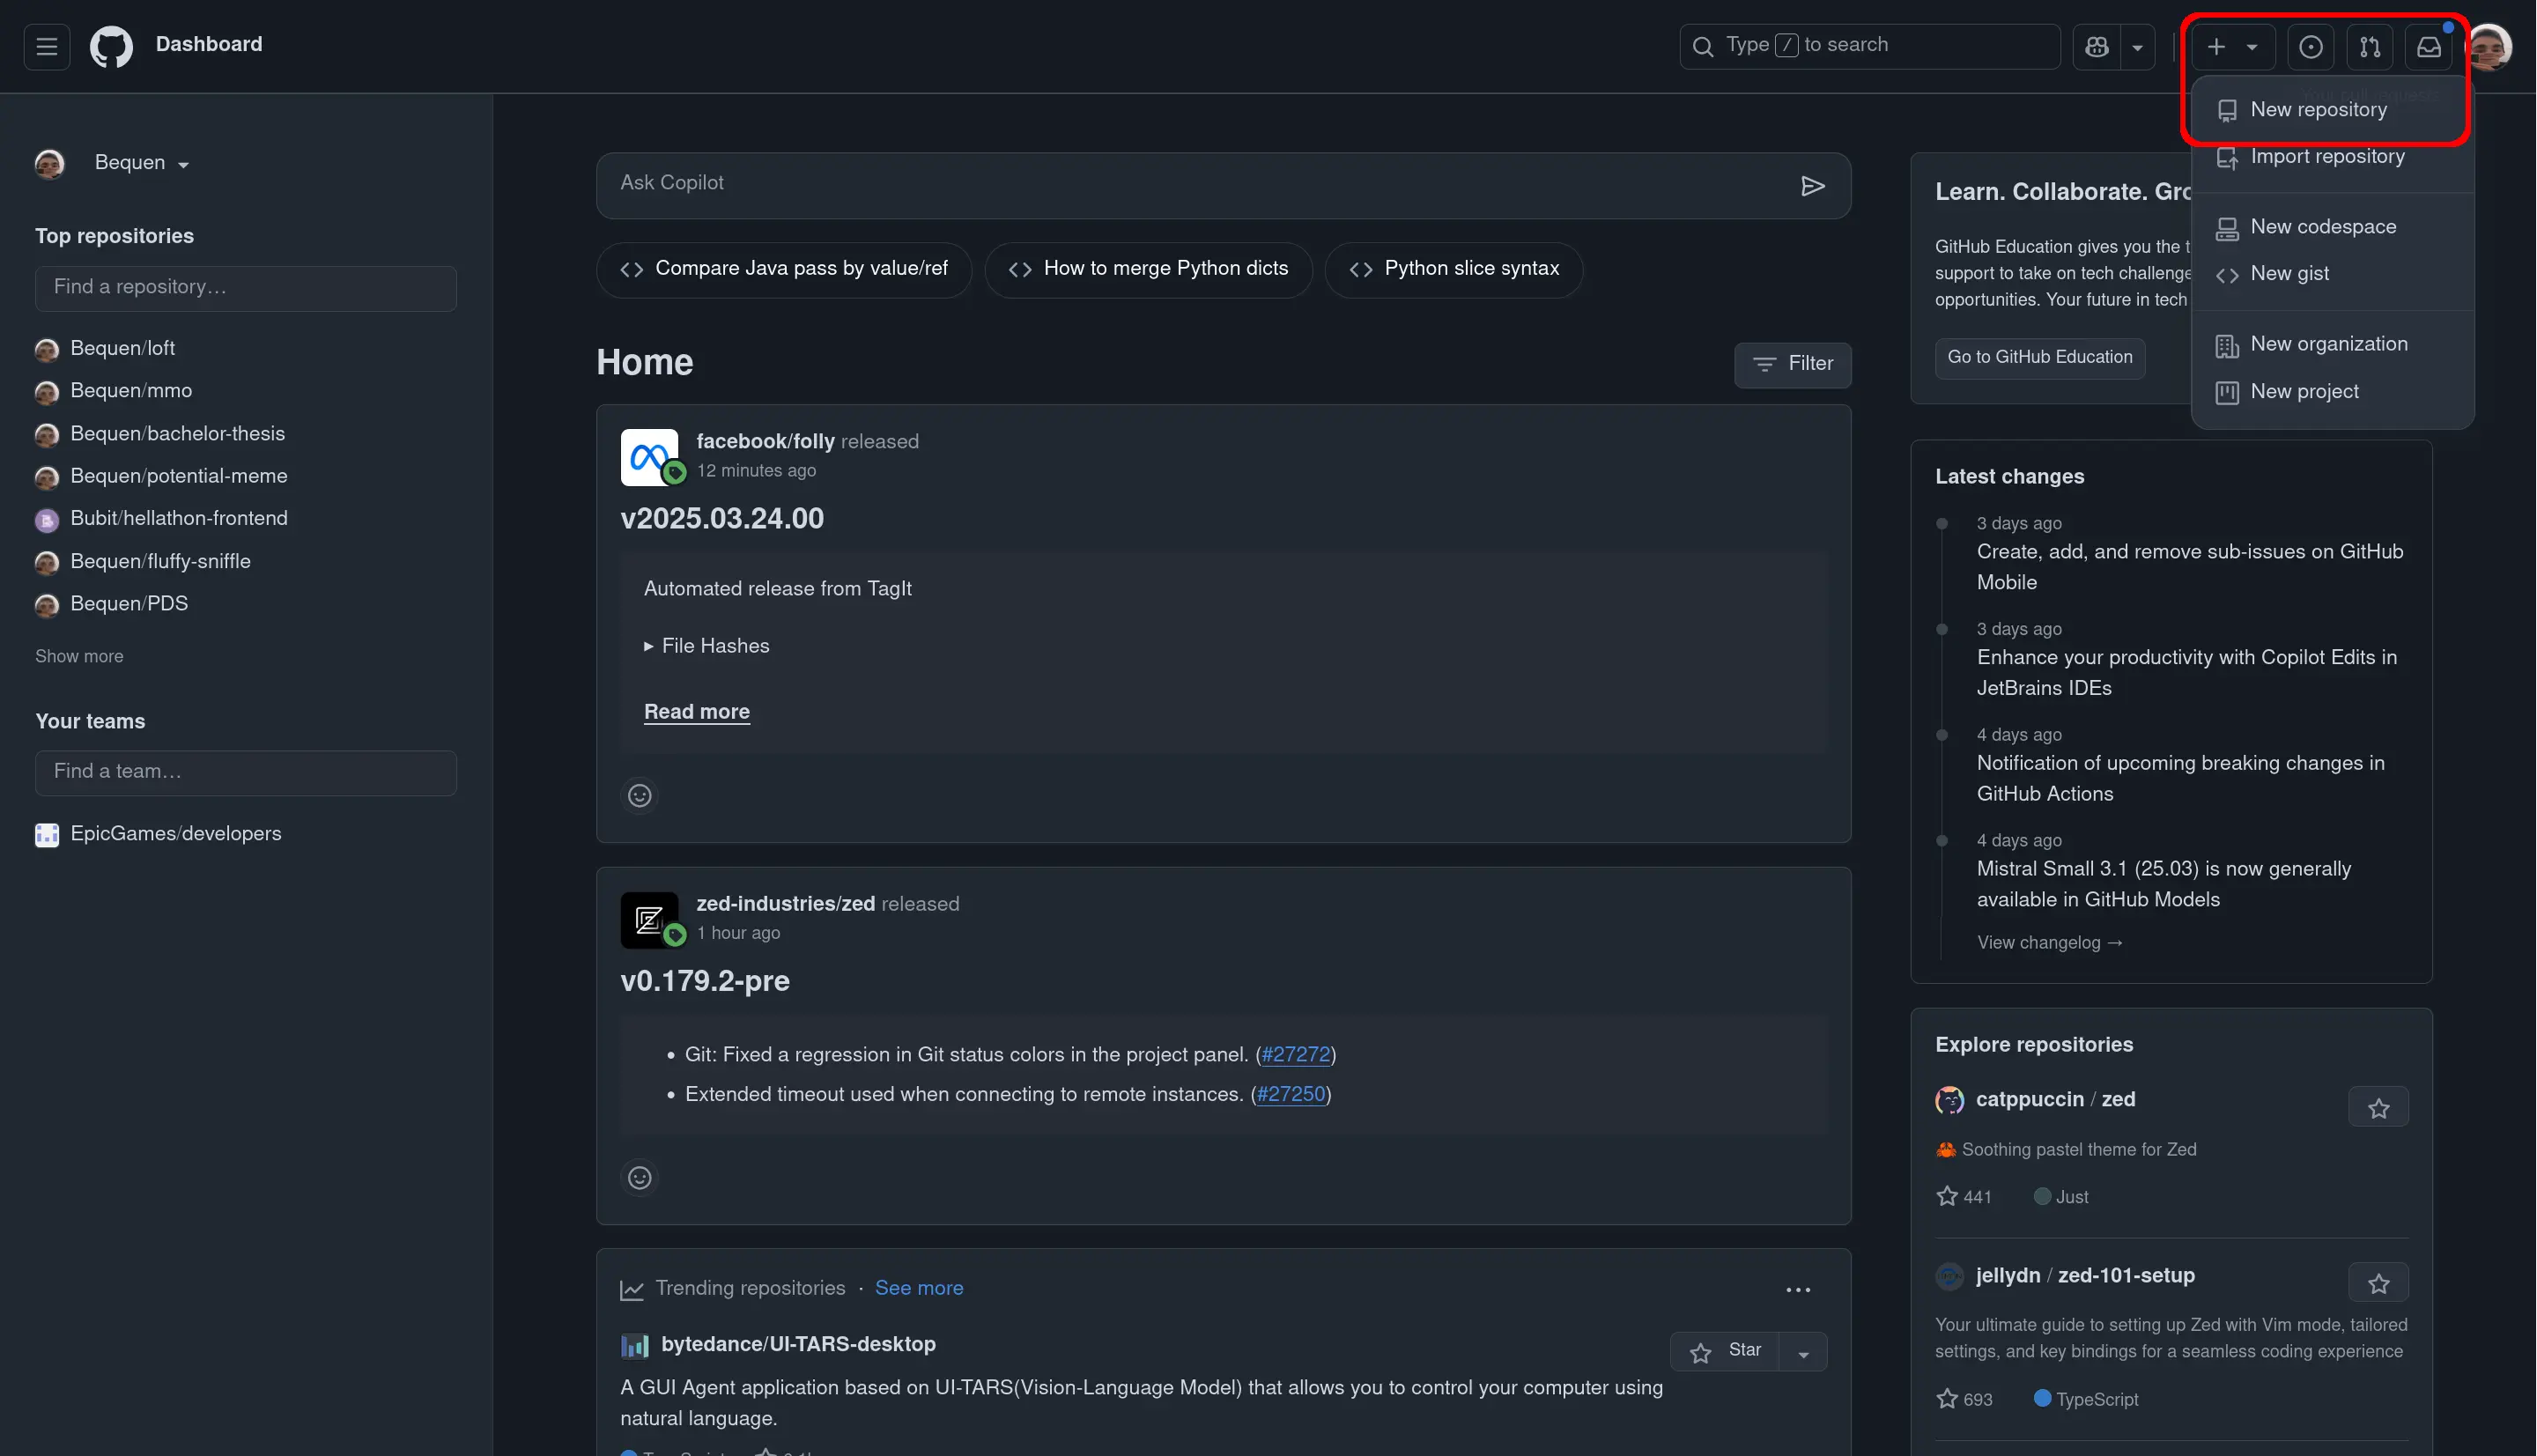
Task: Send Ask Copilot prompt arrow
Action: pyautogui.click(x=1812, y=186)
